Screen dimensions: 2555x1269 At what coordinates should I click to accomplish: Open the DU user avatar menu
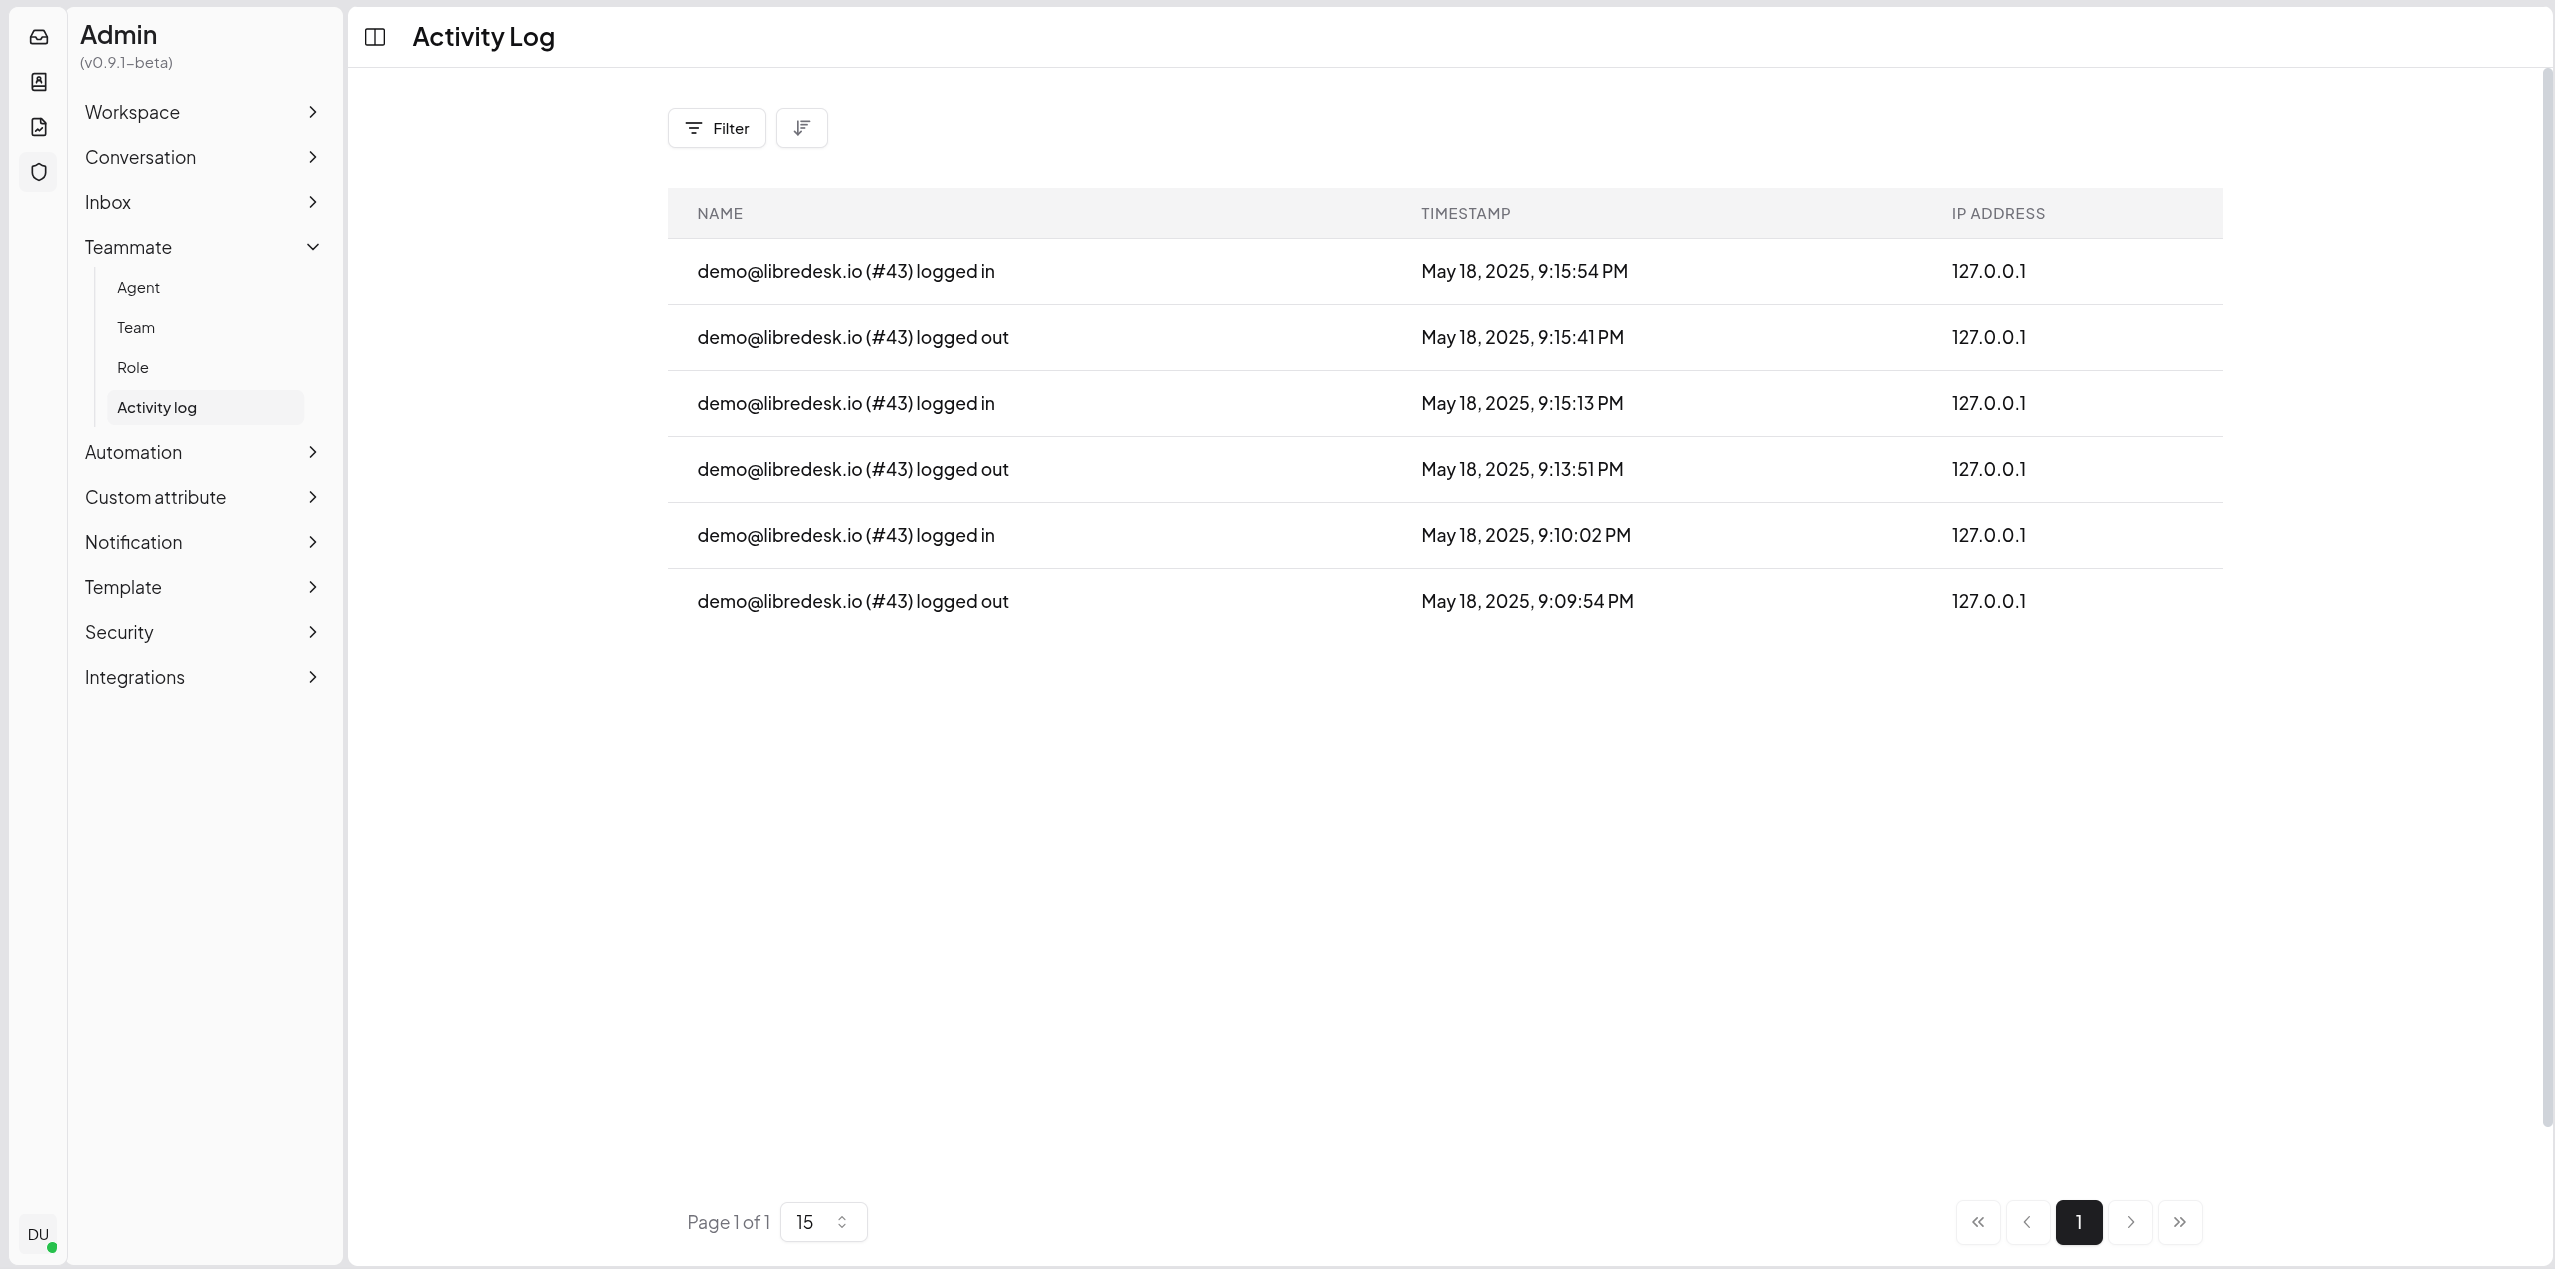[x=38, y=1234]
